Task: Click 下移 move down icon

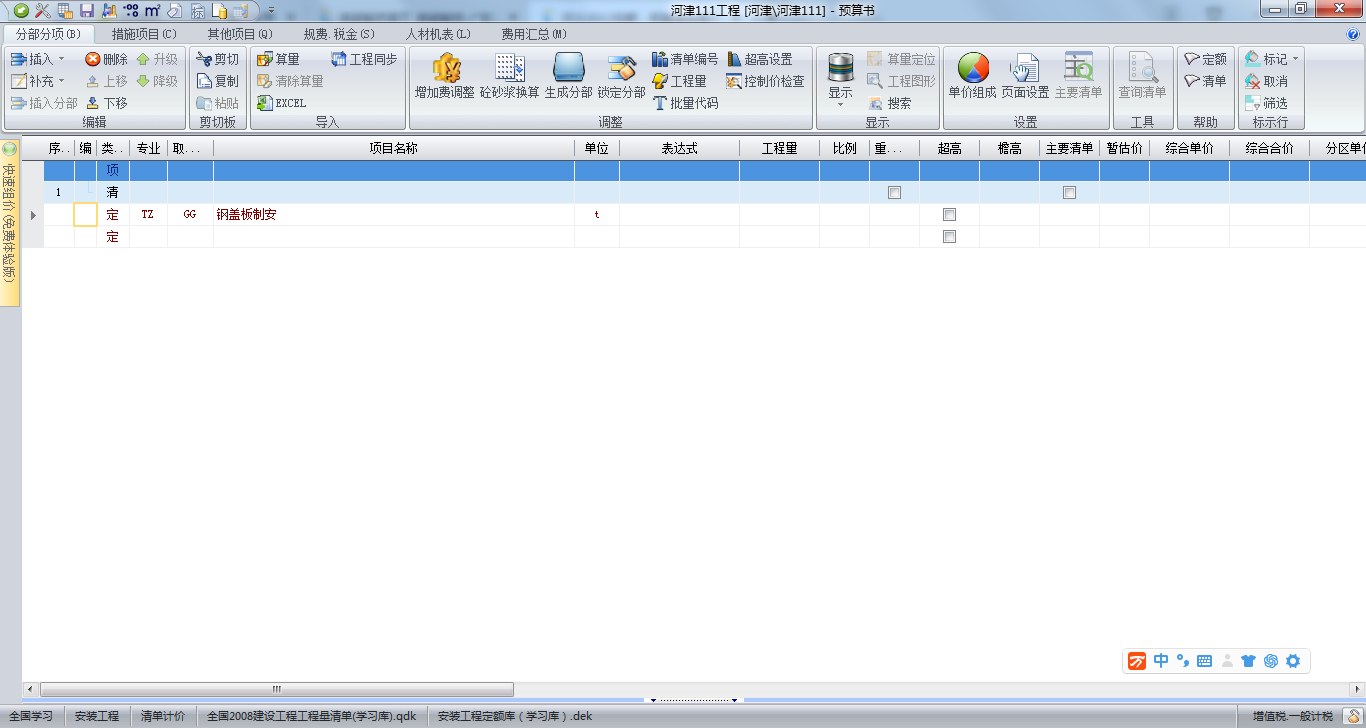Action: tap(93, 103)
